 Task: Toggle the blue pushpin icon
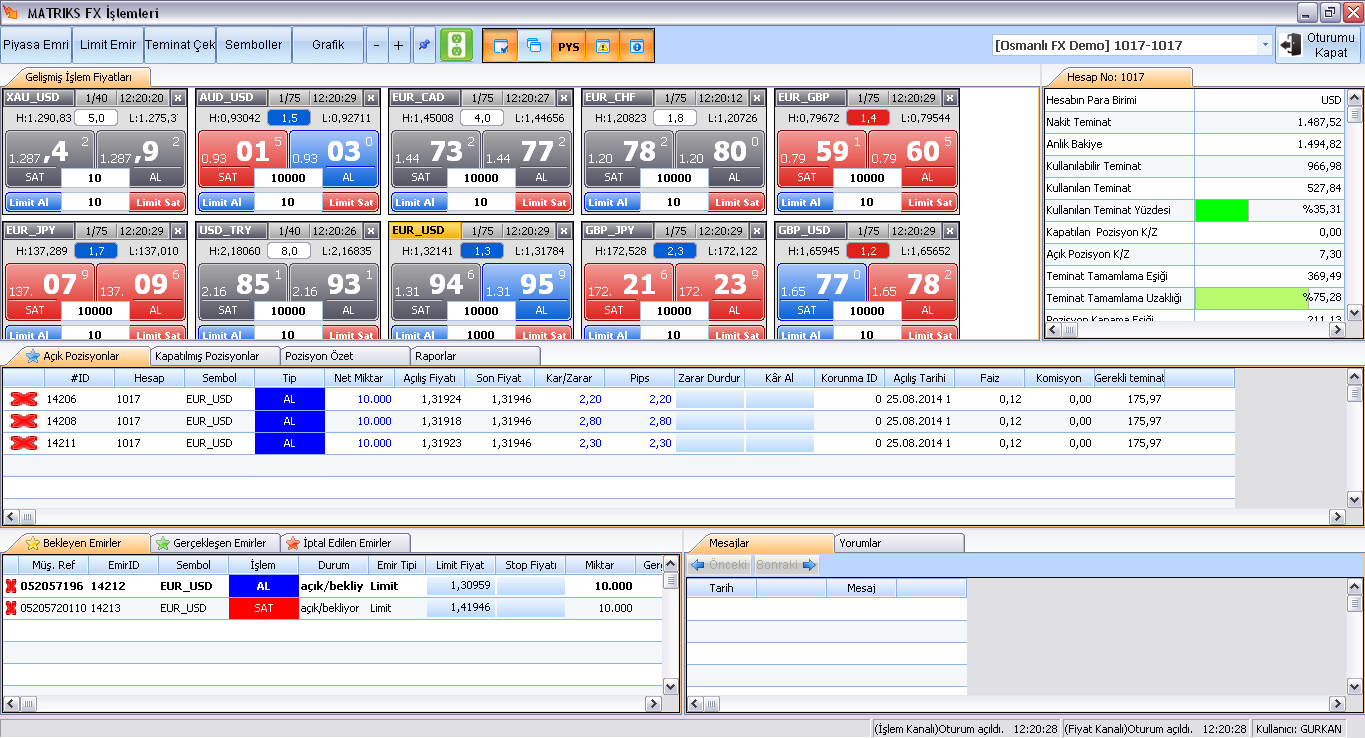click(x=424, y=45)
